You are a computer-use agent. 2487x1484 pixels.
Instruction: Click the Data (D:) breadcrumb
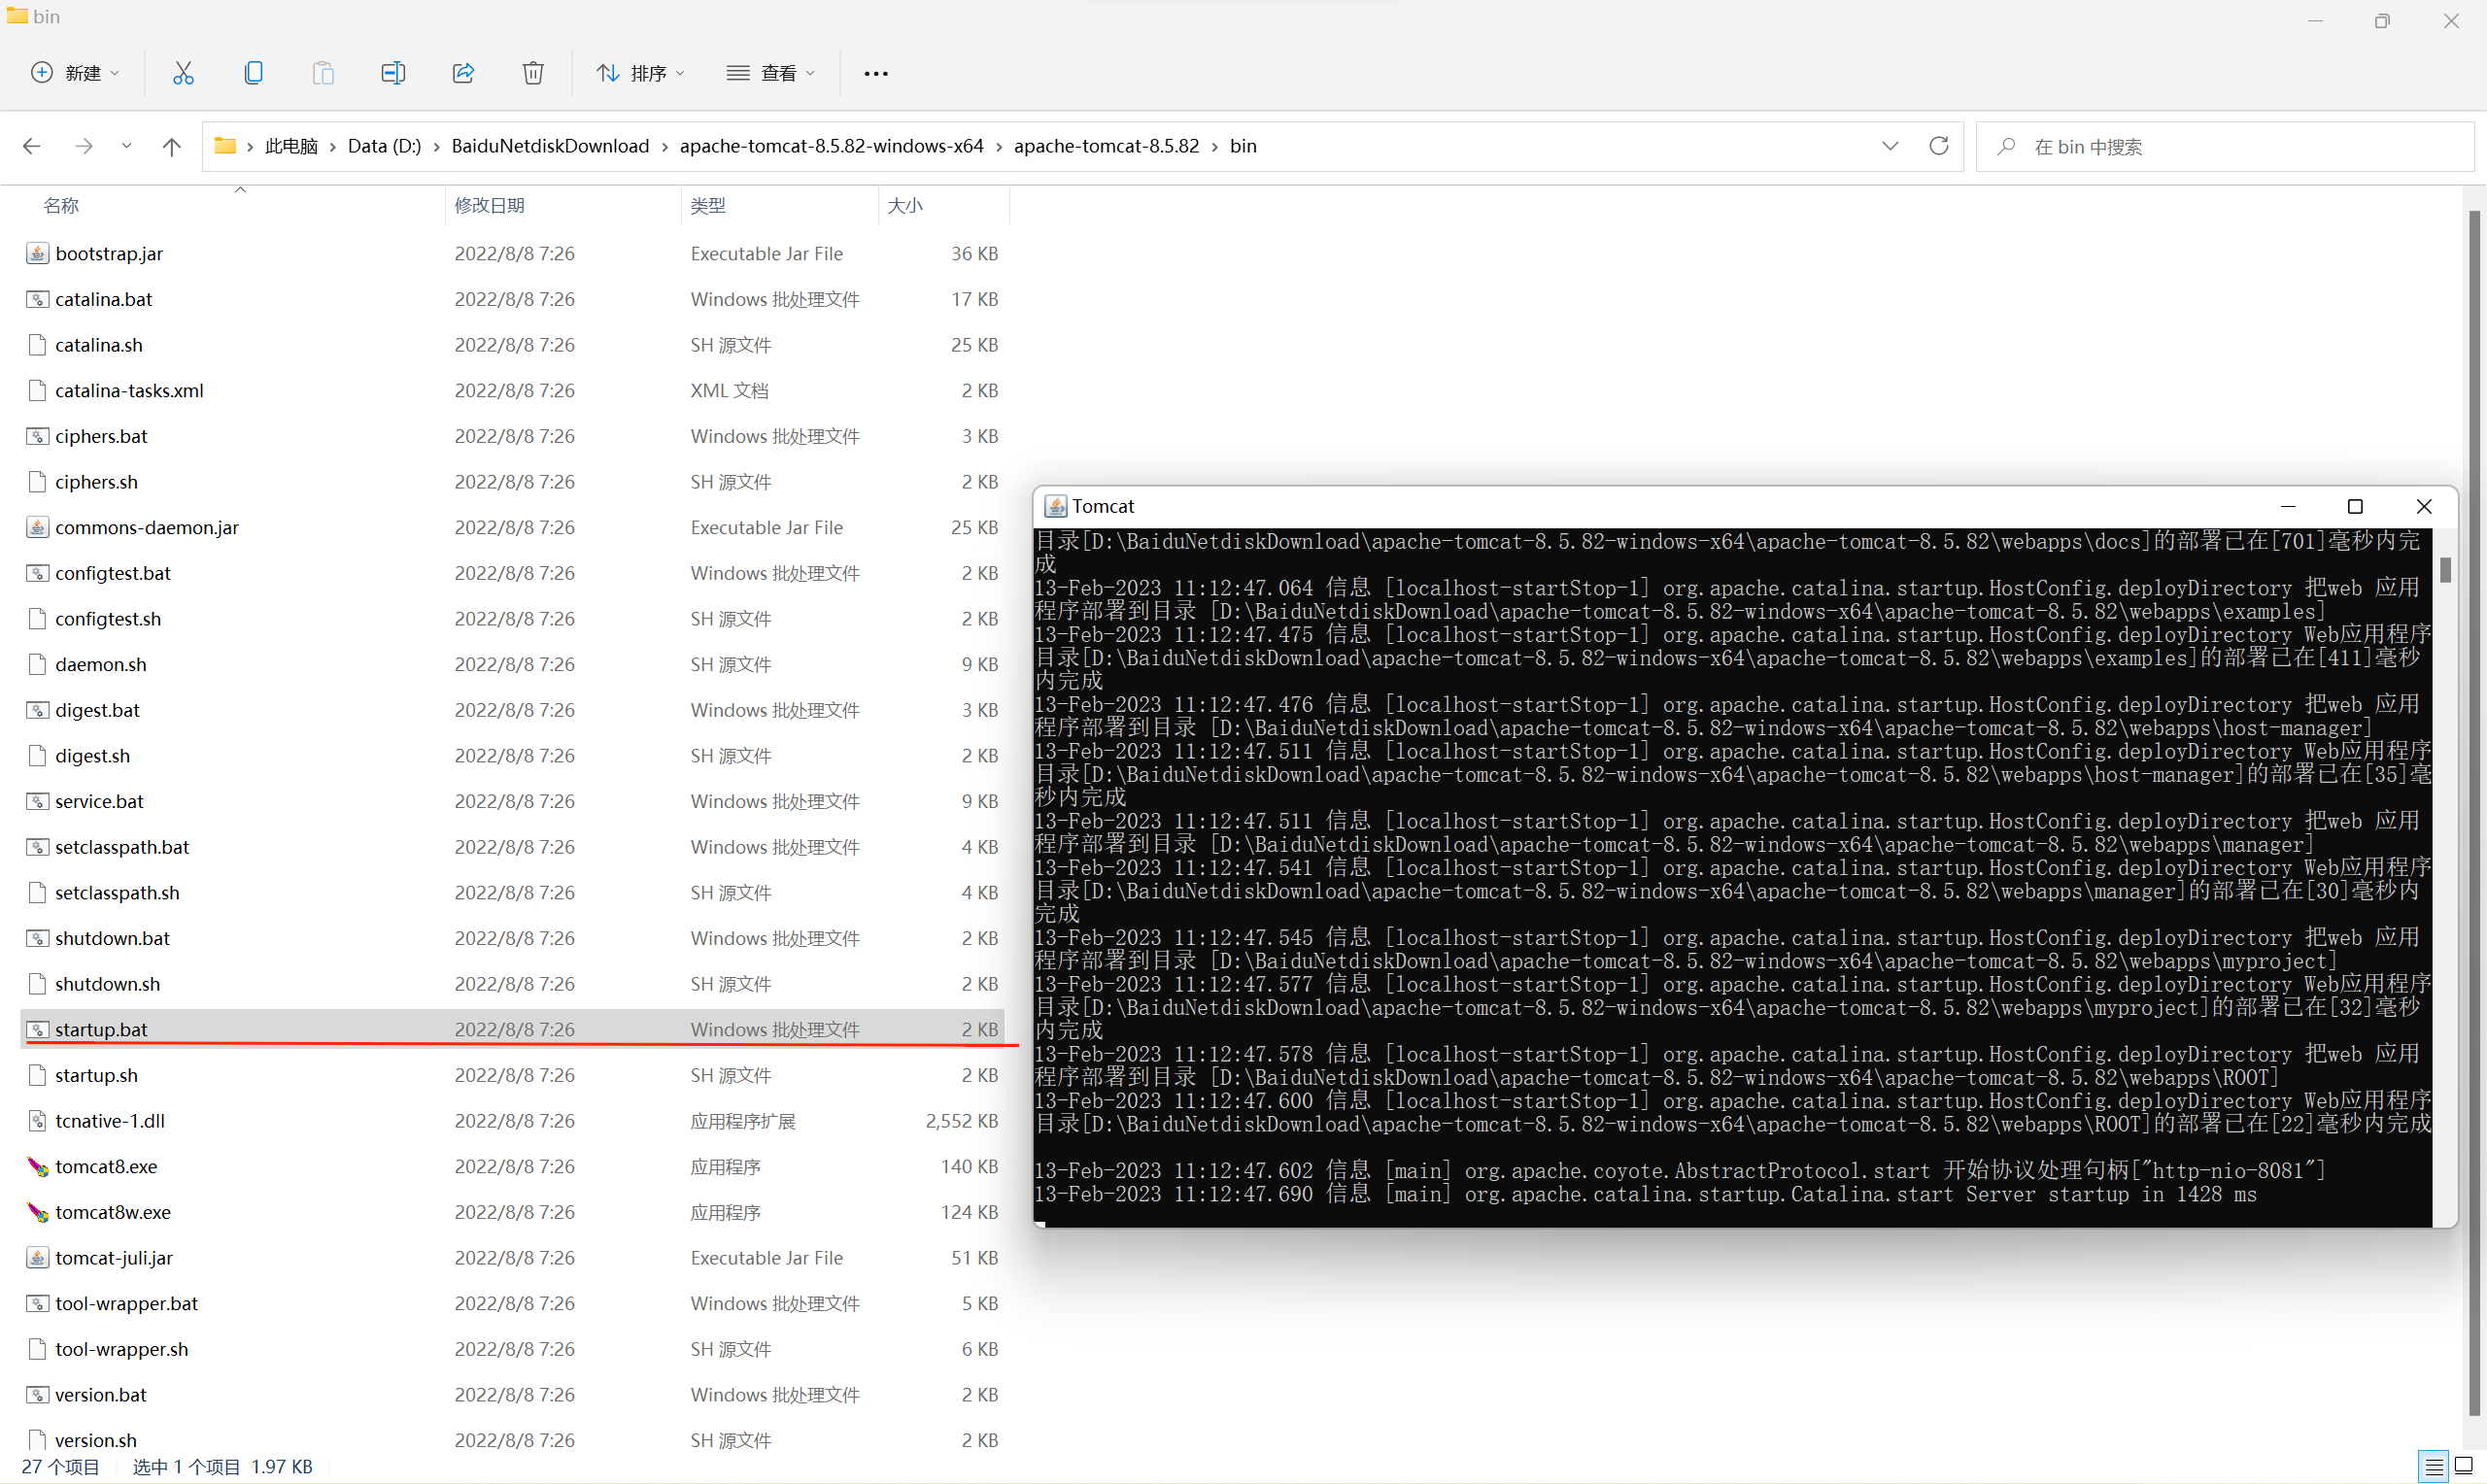point(384,146)
